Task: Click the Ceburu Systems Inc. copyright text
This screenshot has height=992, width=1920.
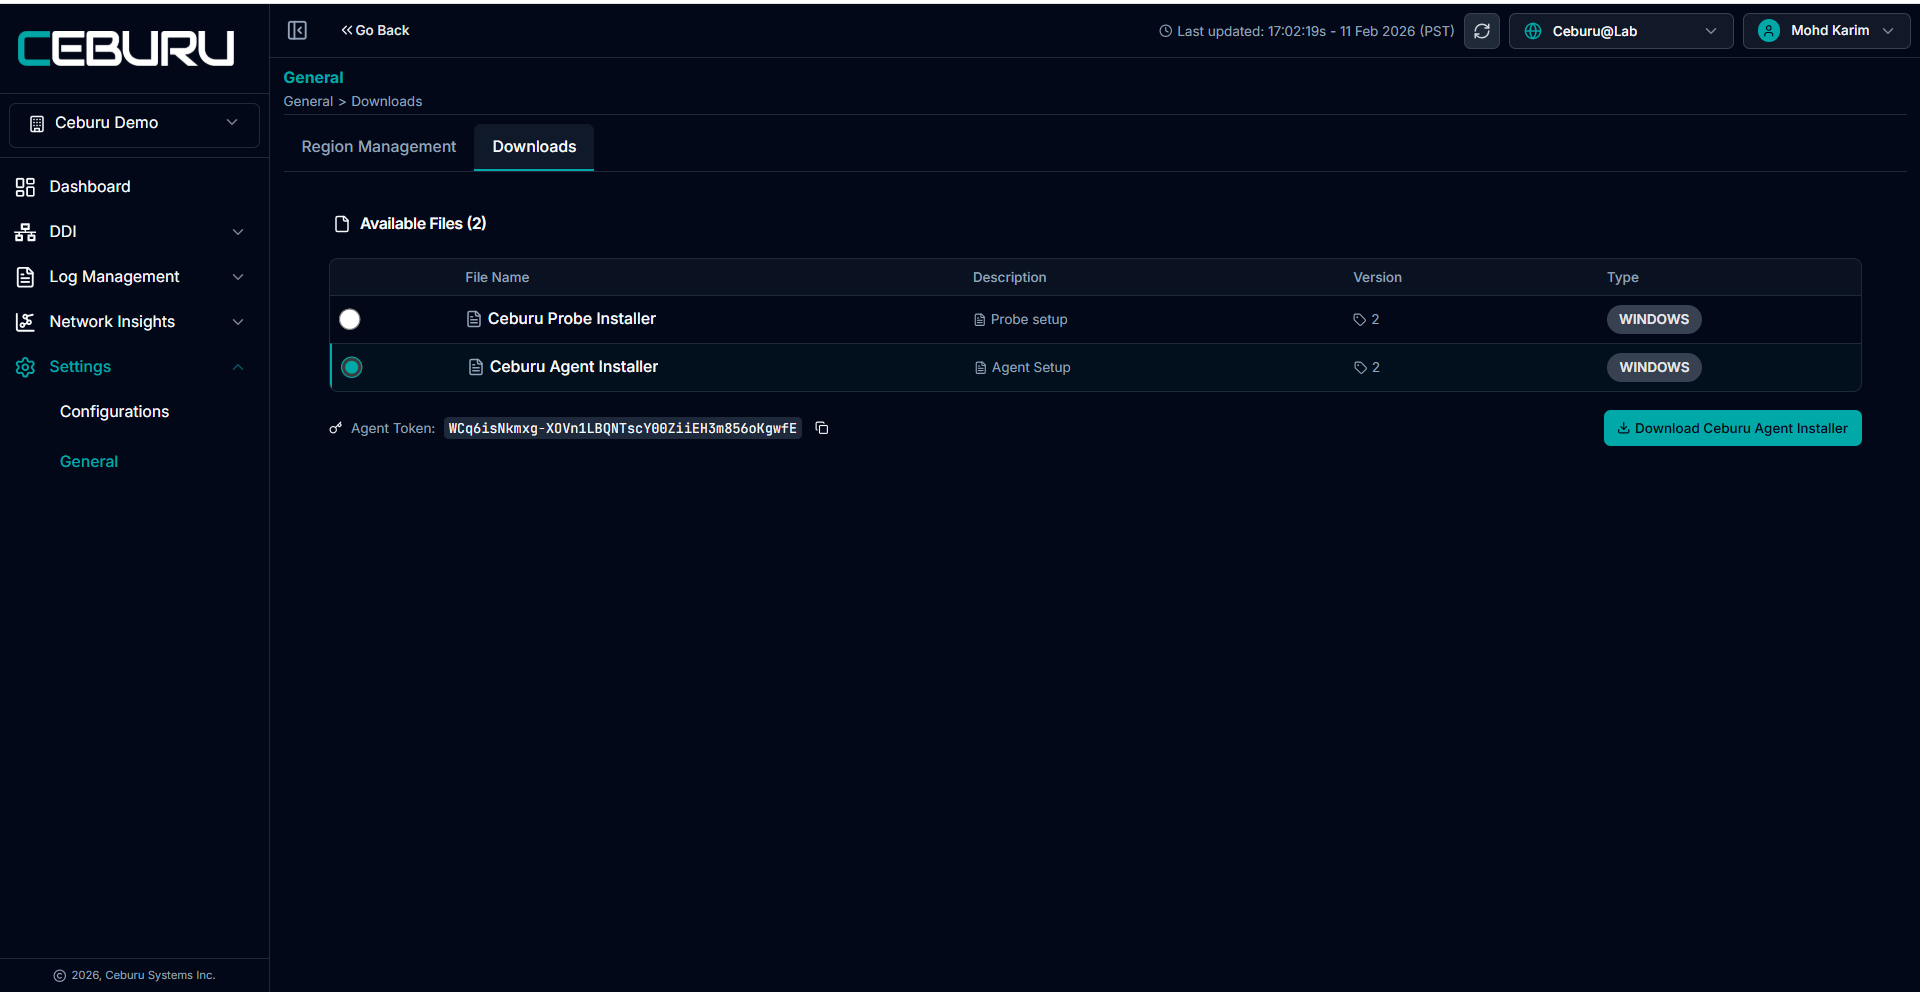Action: click(x=143, y=975)
